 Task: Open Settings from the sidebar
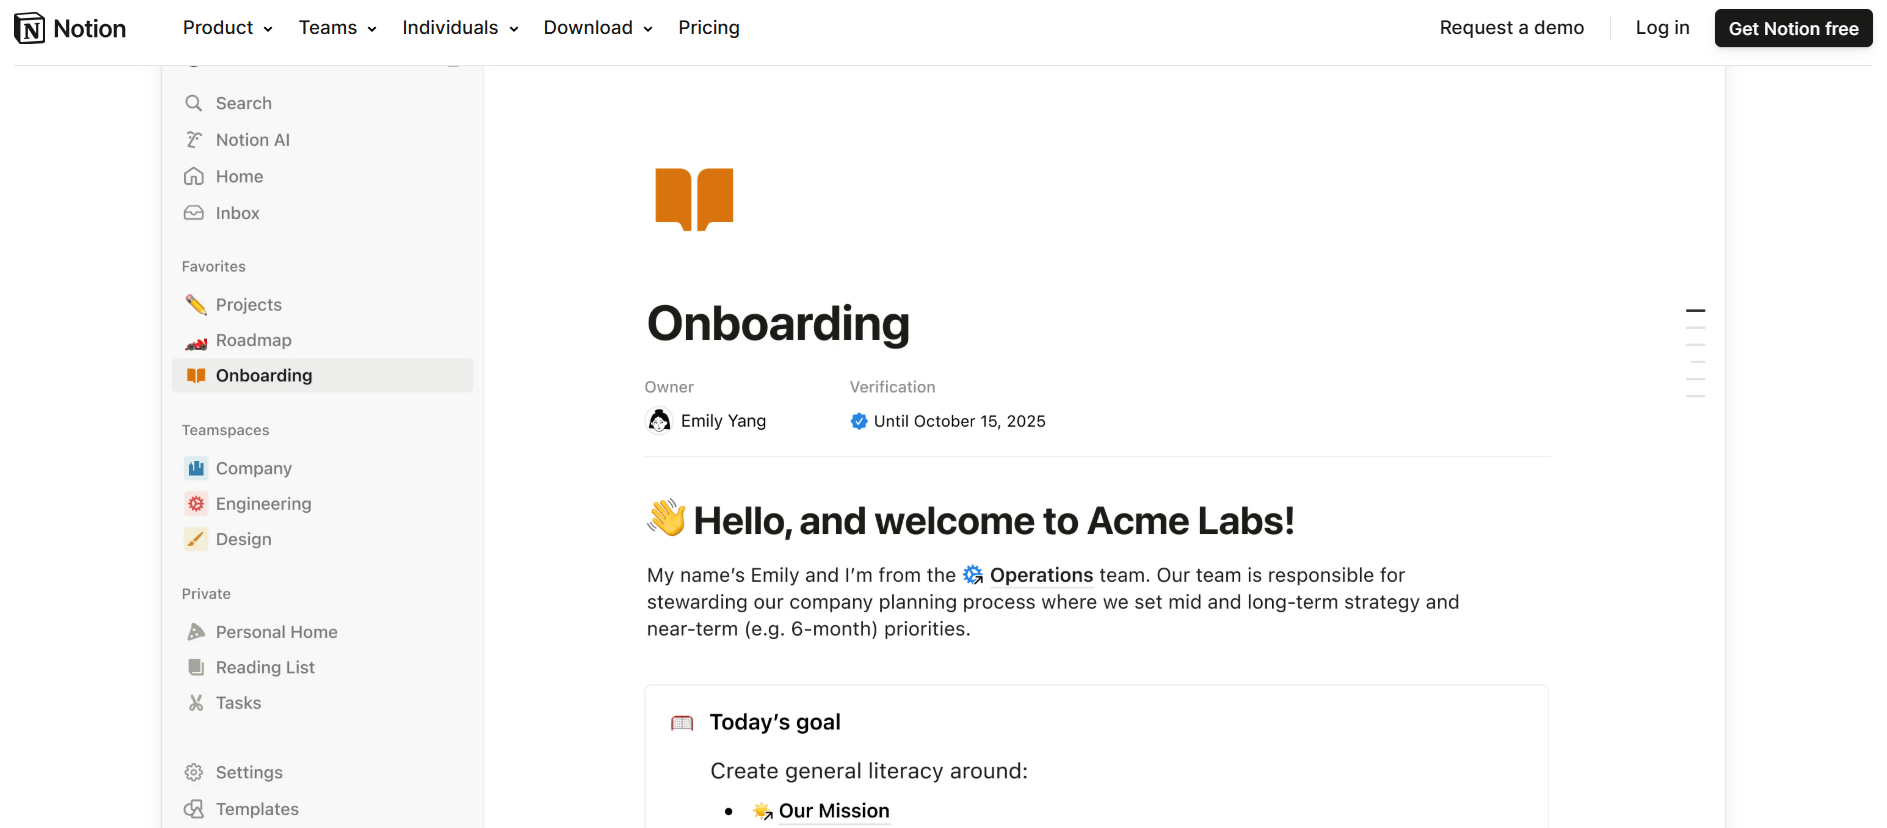click(x=248, y=772)
